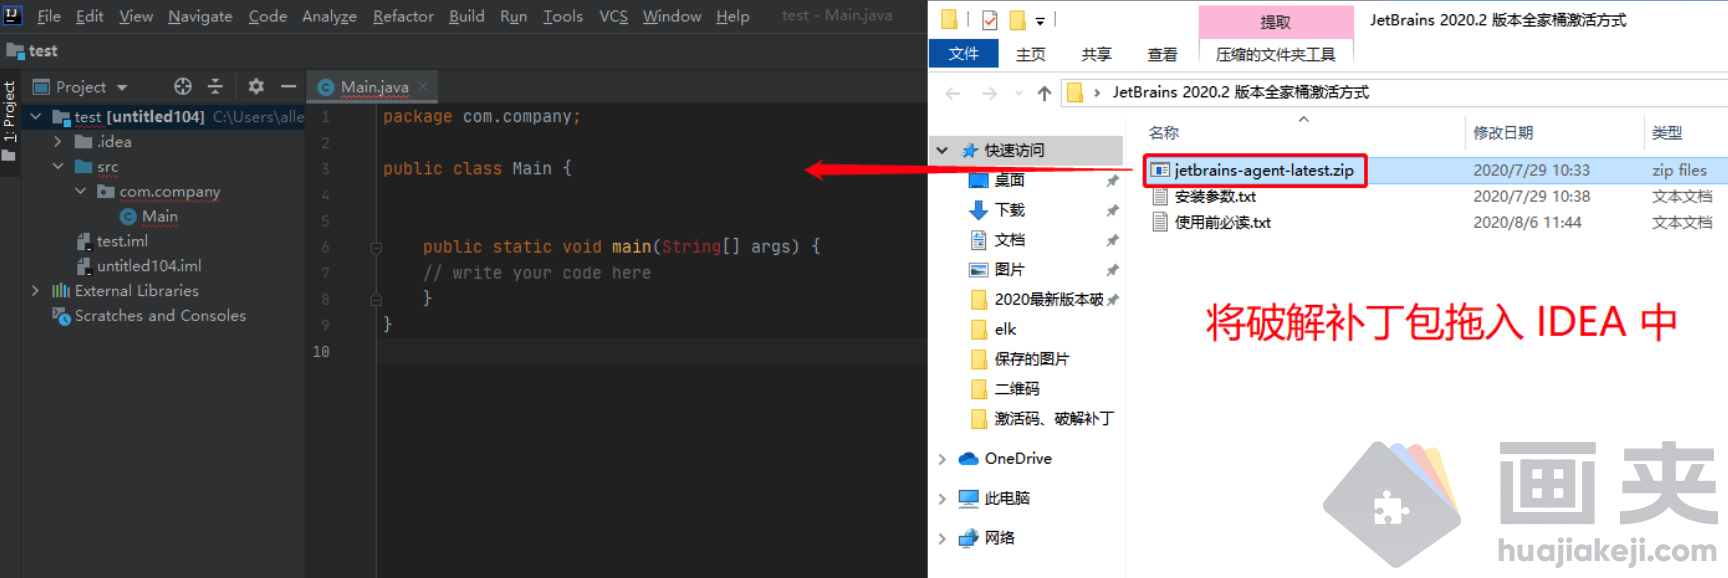Go forward in File Explorer
1728x578 pixels.
click(989, 93)
